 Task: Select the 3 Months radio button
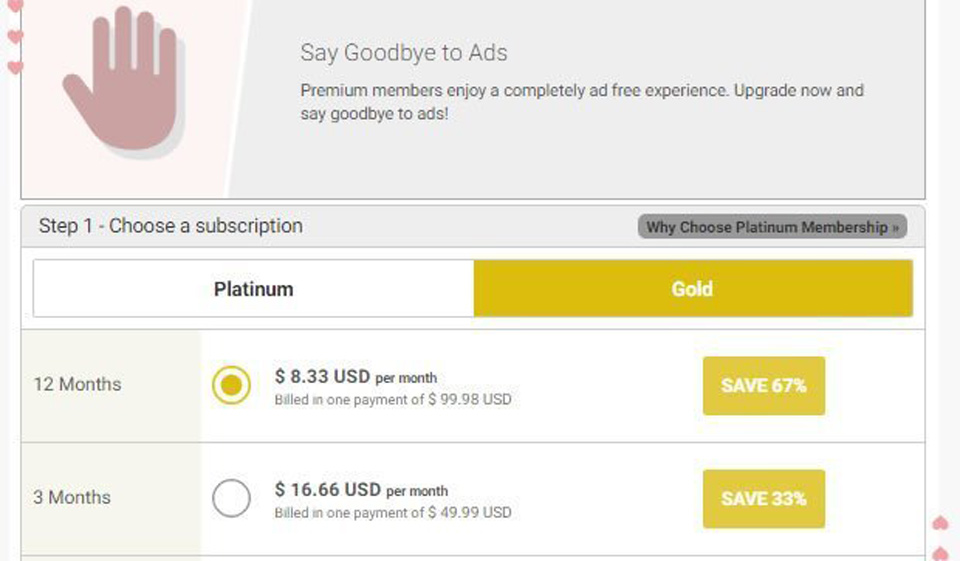pyautogui.click(x=232, y=498)
